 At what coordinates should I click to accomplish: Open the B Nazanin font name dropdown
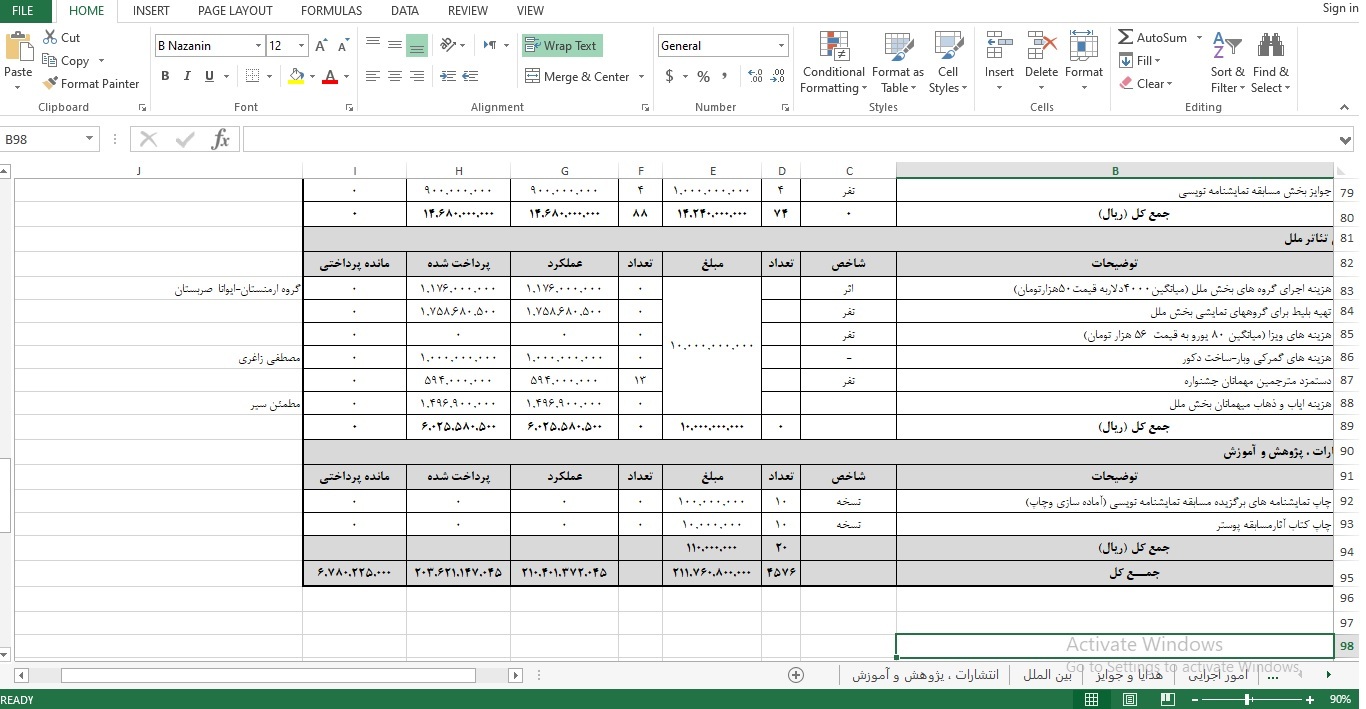259,46
